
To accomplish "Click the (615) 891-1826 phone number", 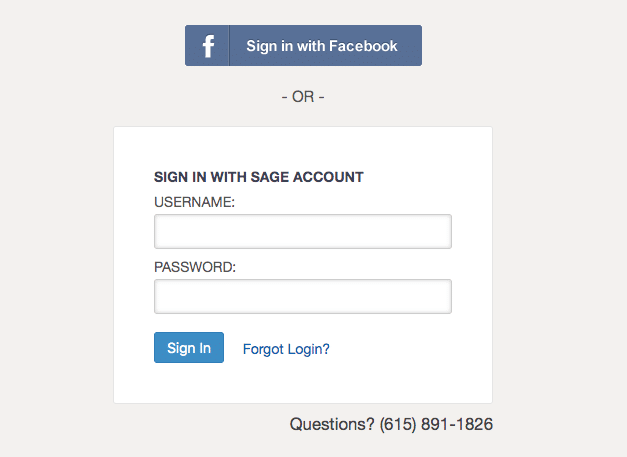I will tap(436, 424).
